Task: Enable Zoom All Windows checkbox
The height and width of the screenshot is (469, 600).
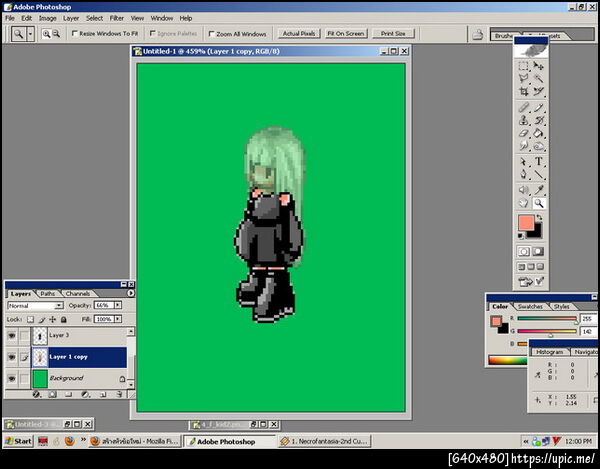Action: 211,34
